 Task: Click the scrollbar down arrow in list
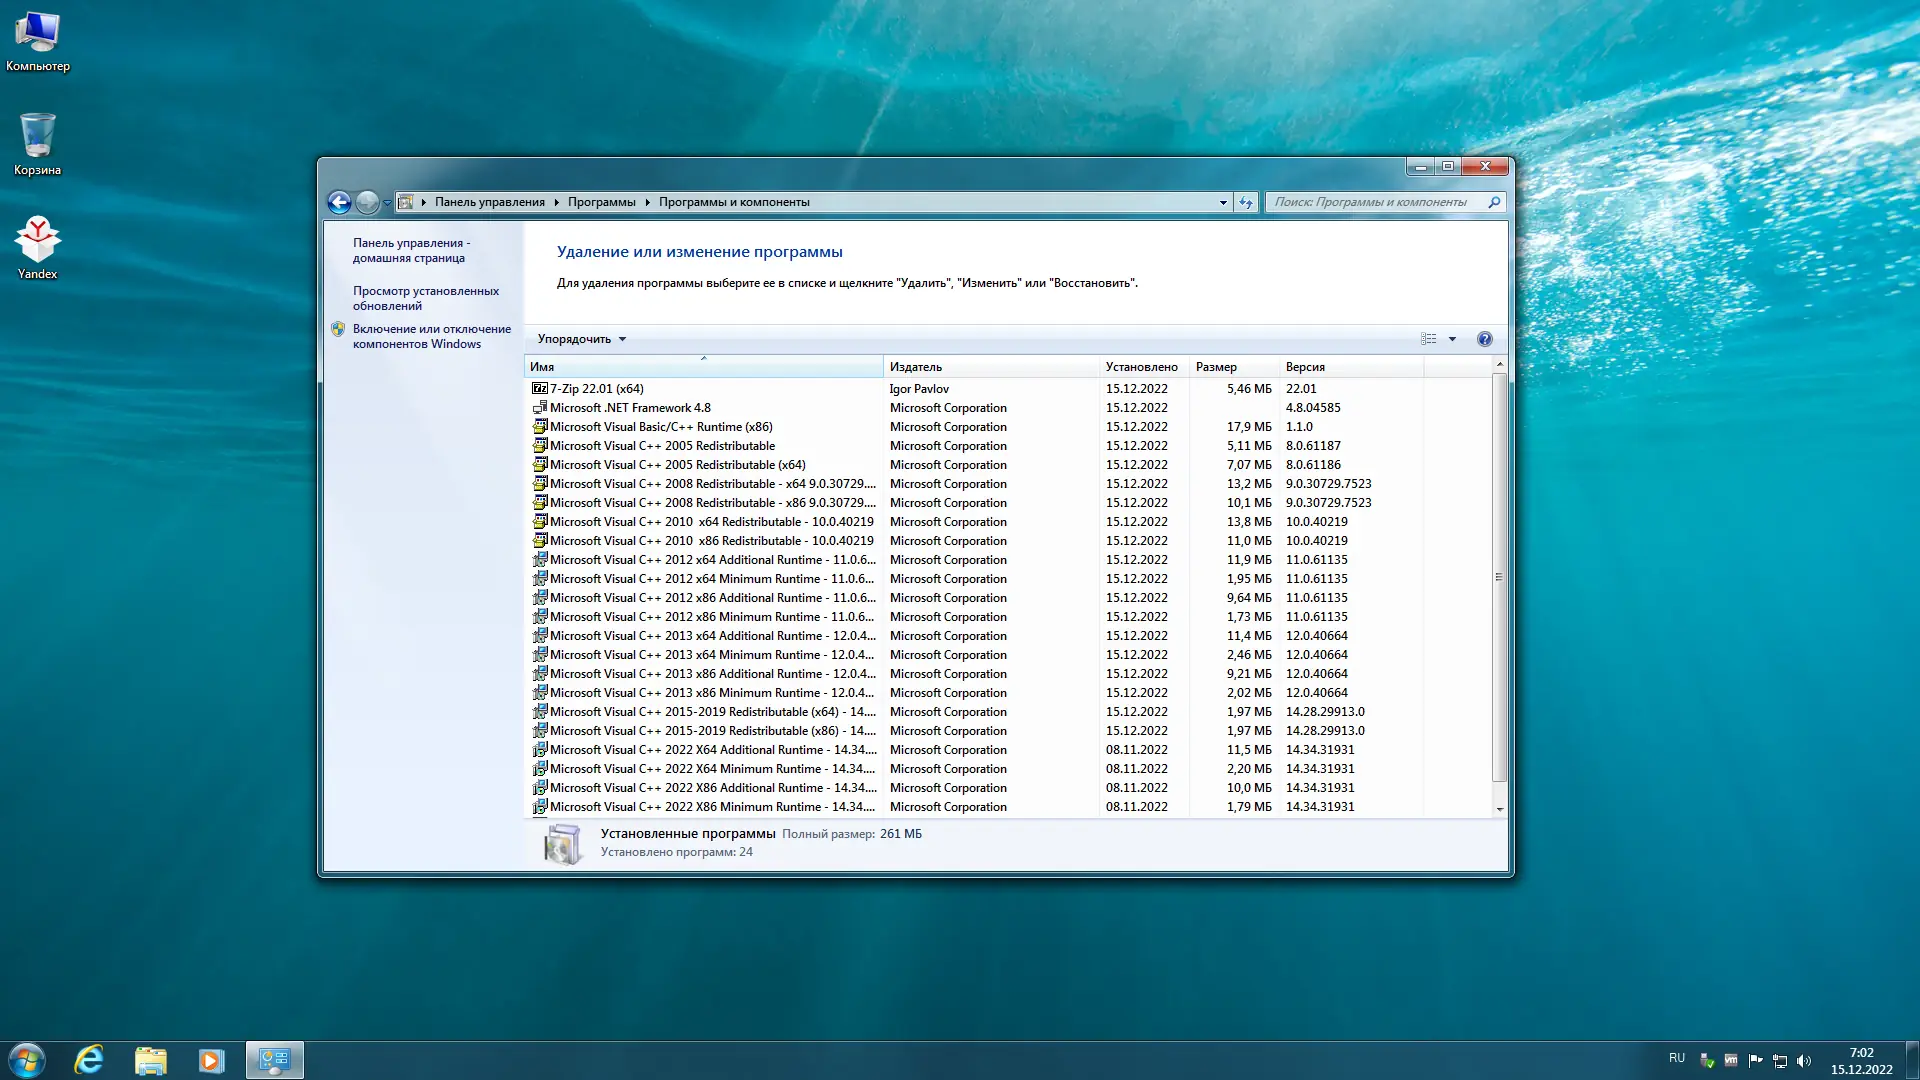(x=1499, y=809)
